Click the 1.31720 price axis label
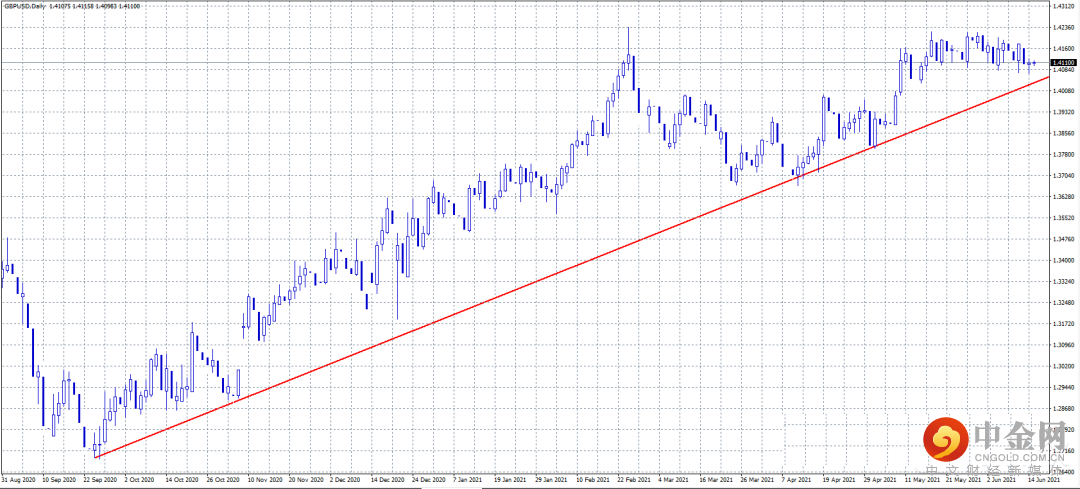1080x489 pixels. click(x=1063, y=324)
